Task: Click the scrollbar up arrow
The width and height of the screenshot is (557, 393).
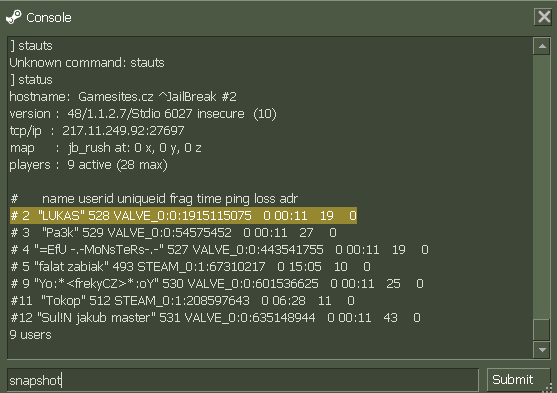Action: click(542, 46)
